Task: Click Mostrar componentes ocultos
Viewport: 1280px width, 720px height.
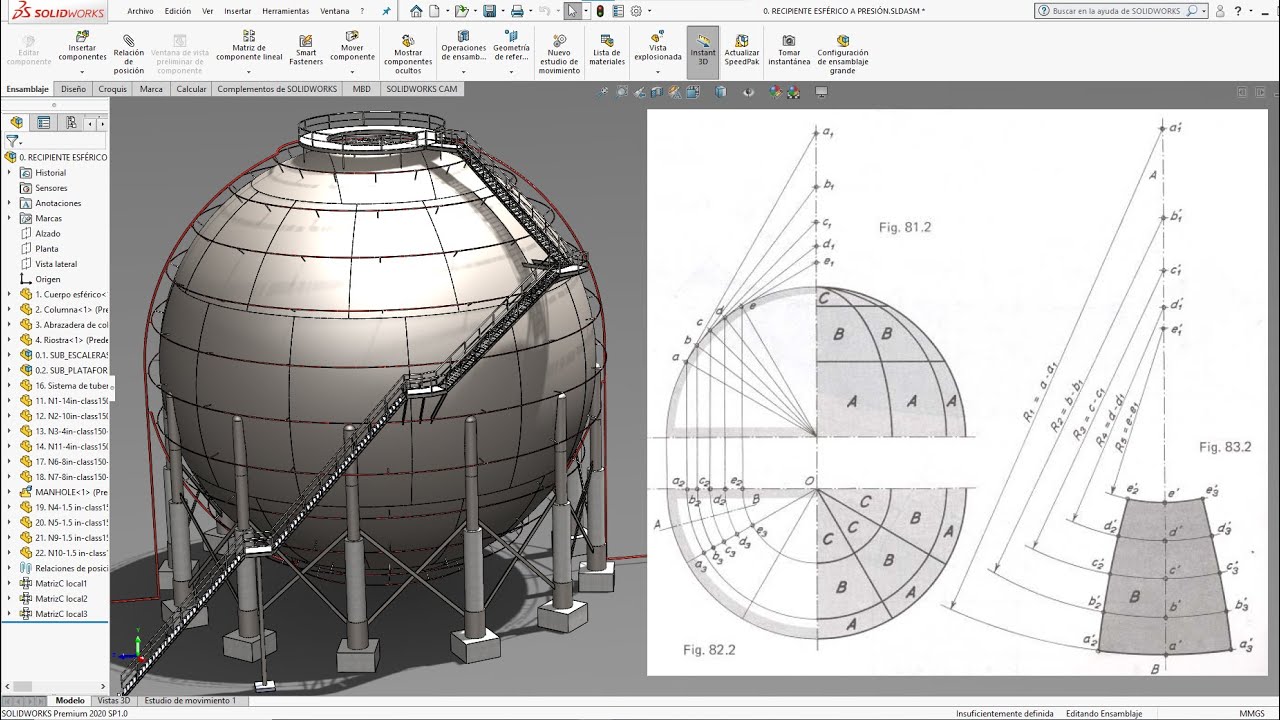Action: [408, 54]
